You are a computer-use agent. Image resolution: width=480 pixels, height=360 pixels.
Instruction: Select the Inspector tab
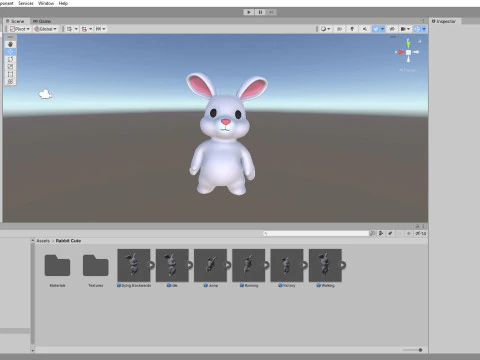tap(444, 21)
